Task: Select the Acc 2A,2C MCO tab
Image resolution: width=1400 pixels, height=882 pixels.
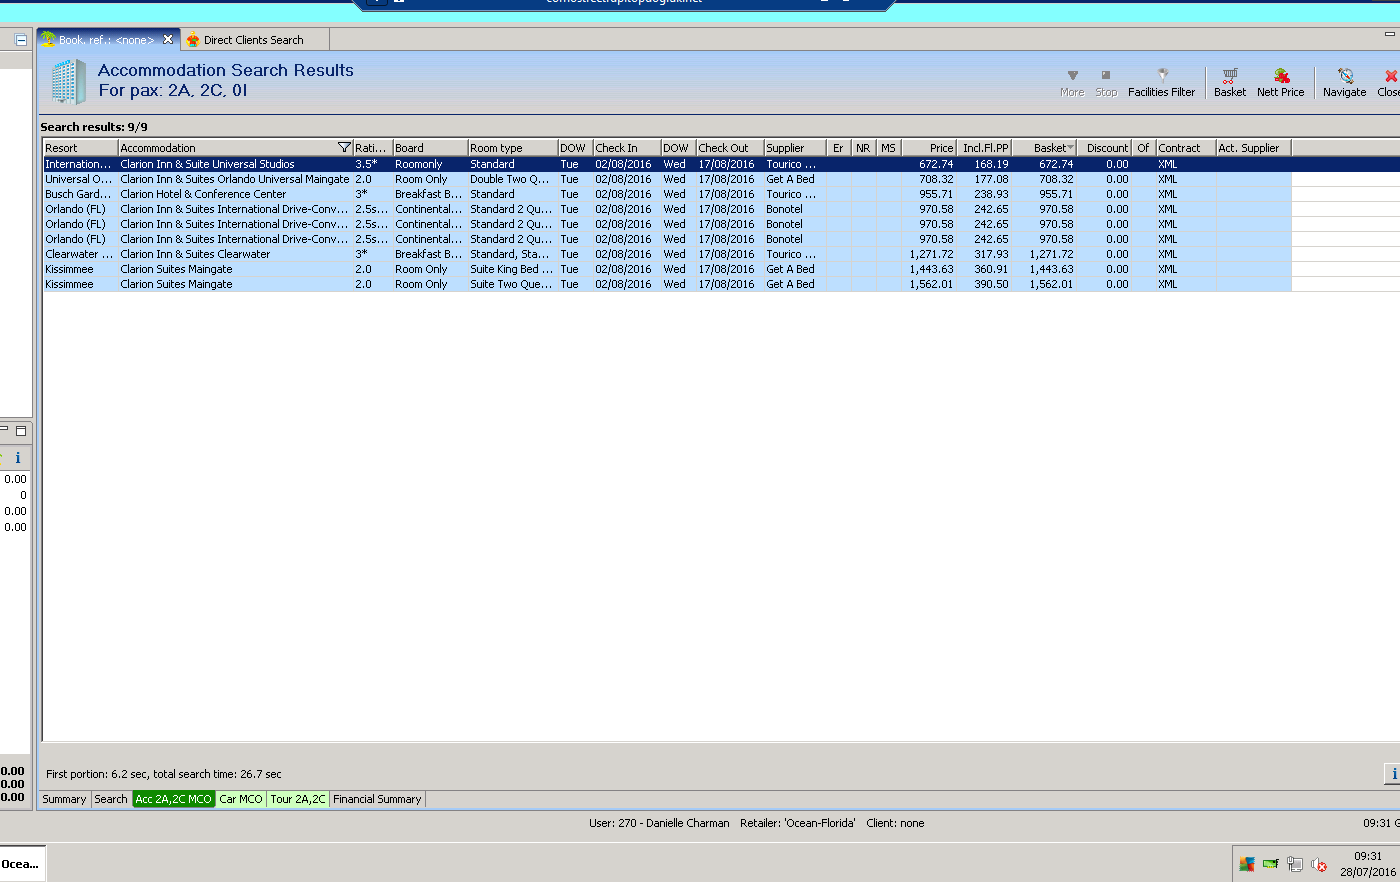Action: click(174, 799)
